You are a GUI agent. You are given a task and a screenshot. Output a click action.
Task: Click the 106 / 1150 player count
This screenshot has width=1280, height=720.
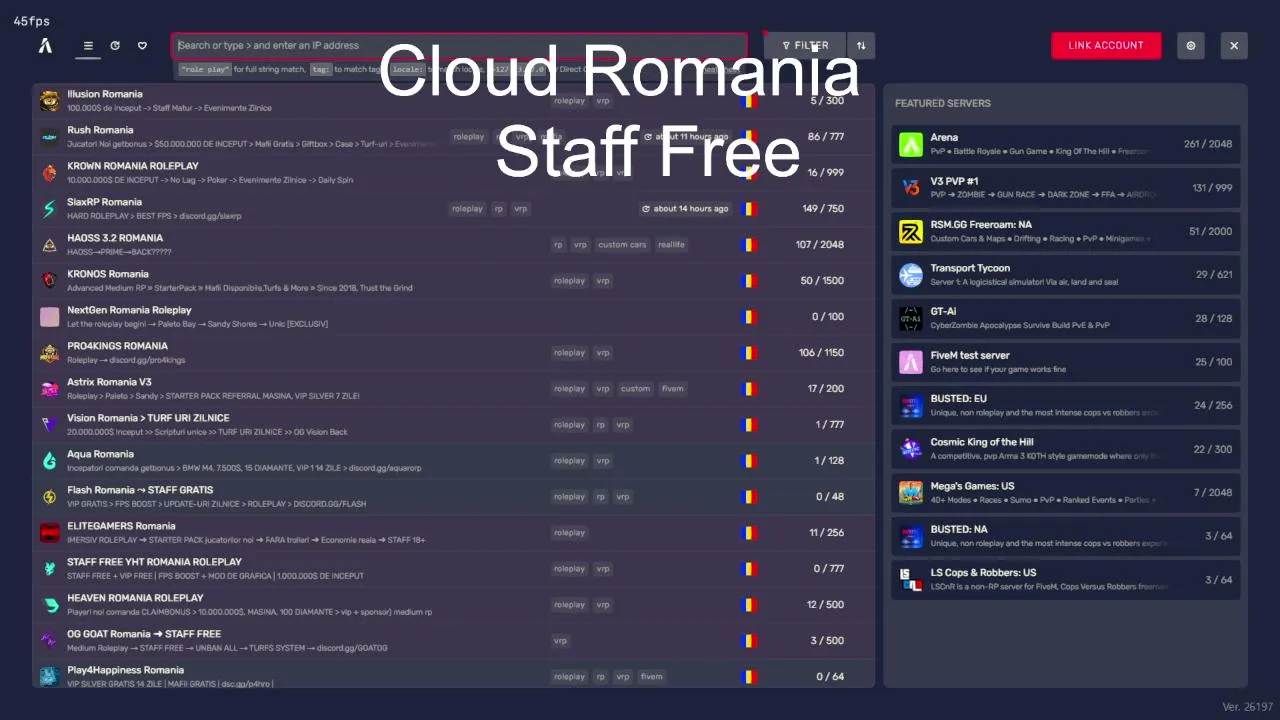pos(821,353)
